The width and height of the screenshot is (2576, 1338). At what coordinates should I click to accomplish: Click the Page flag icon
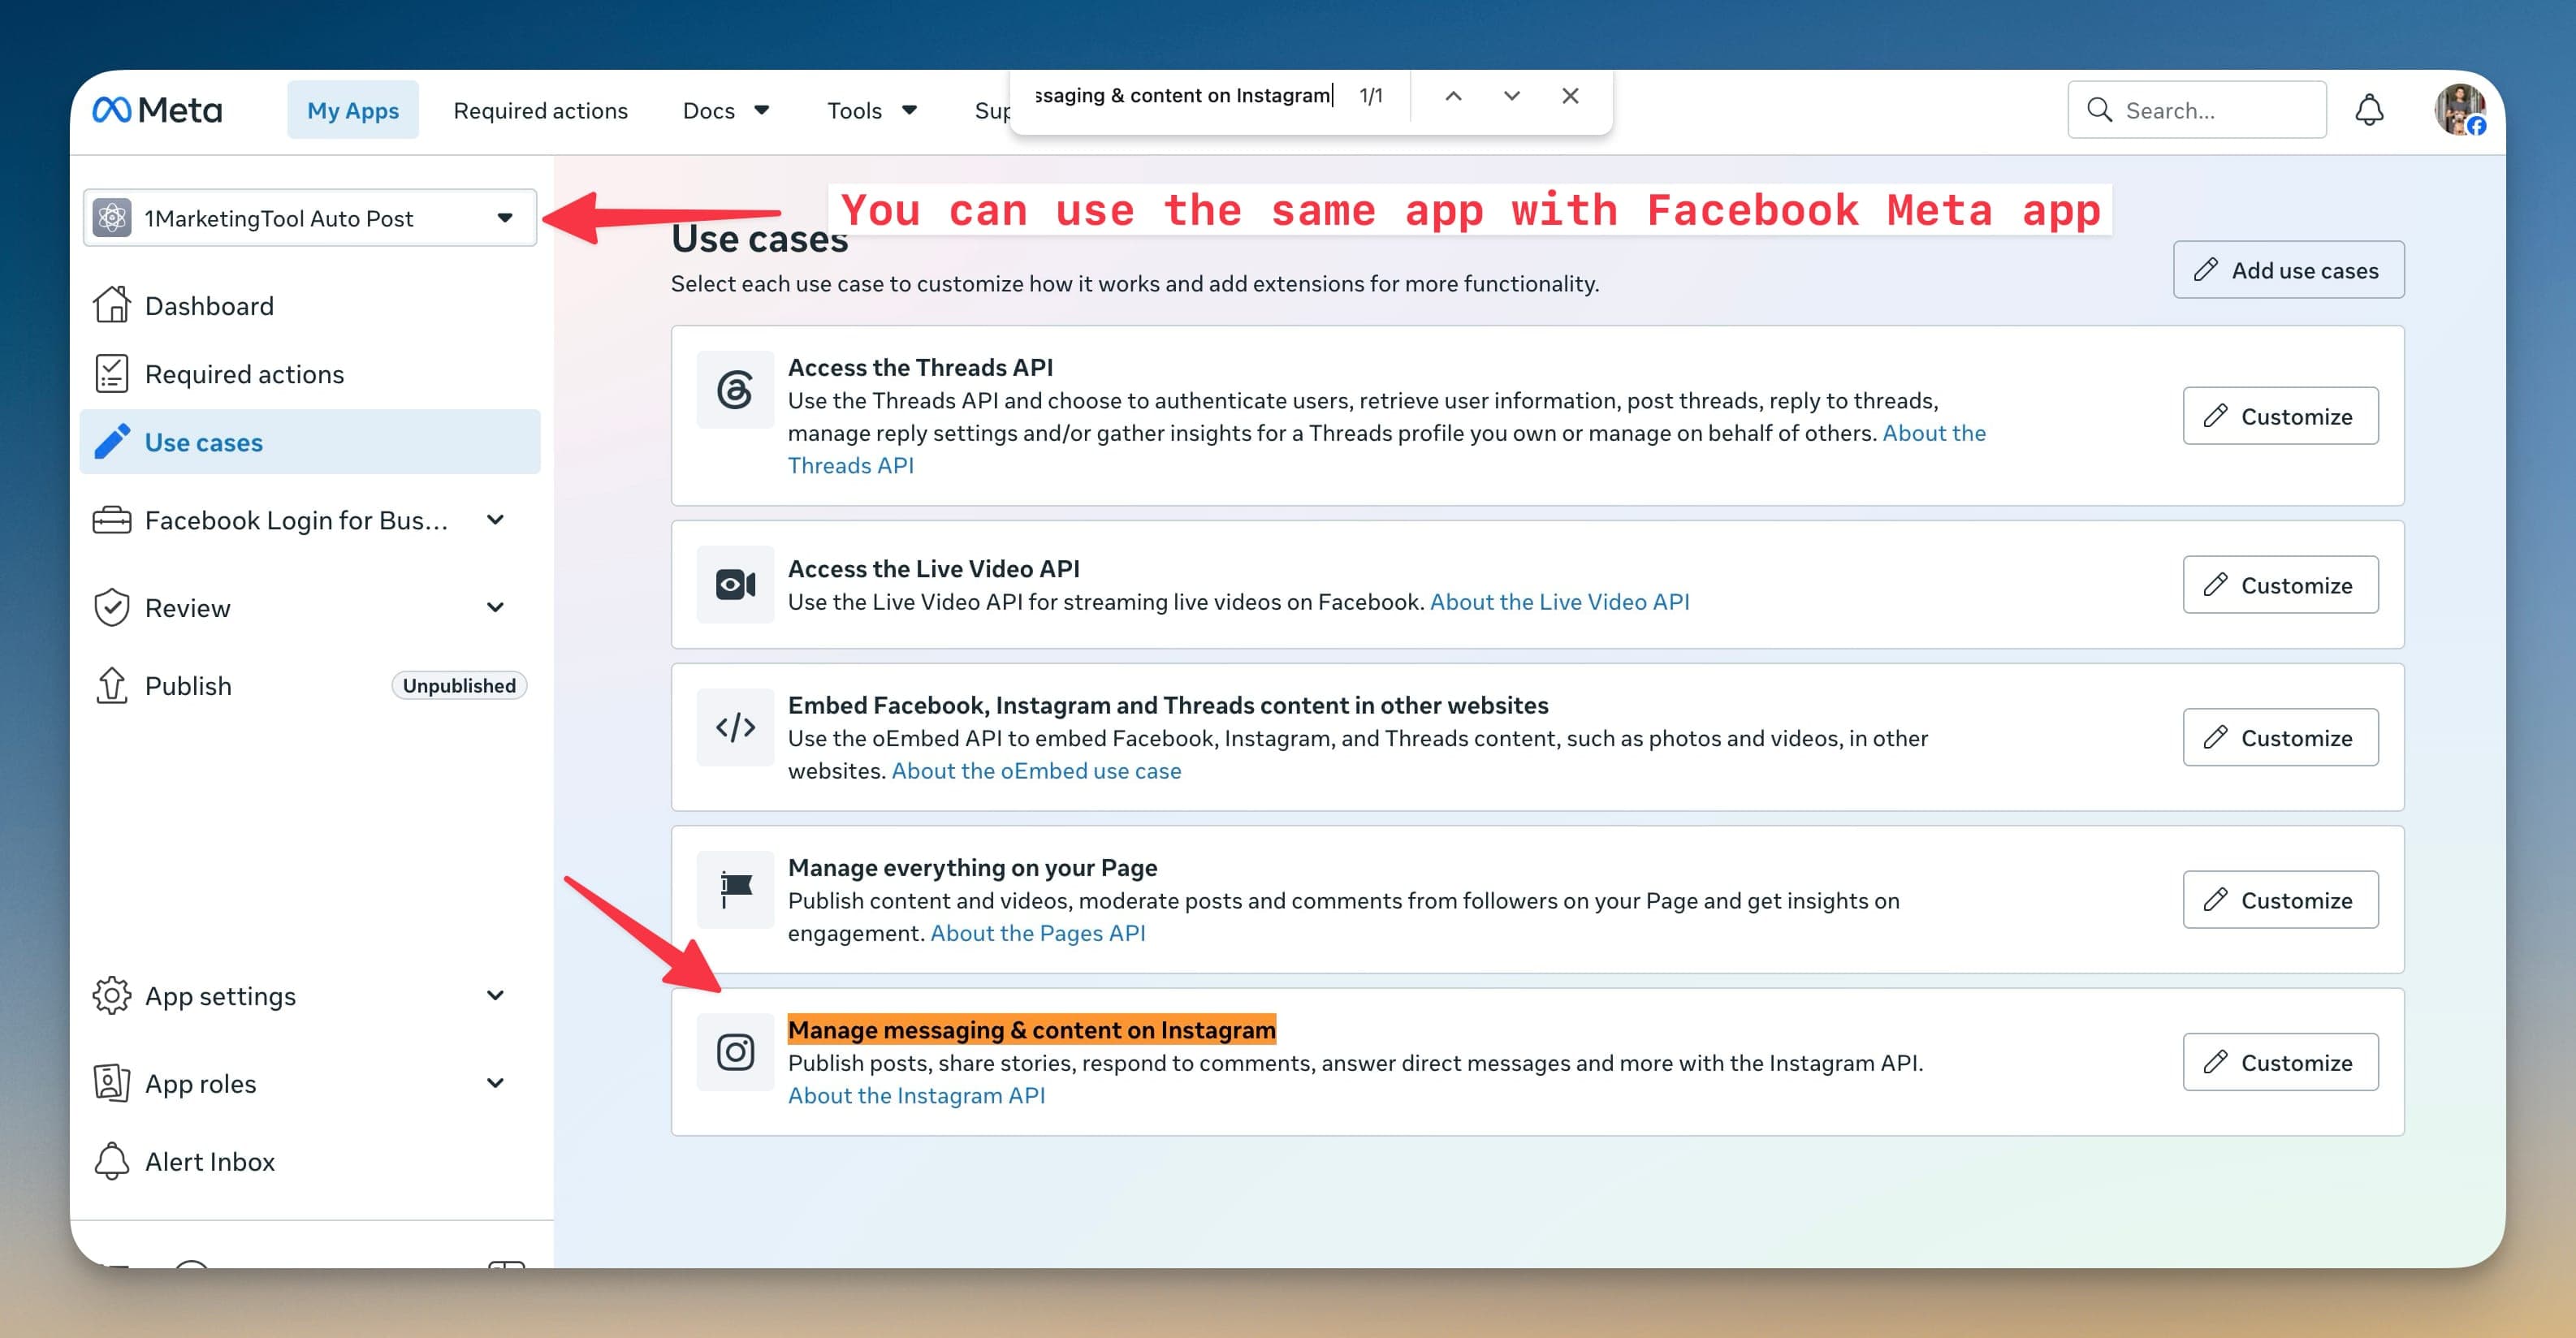tap(735, 889)
